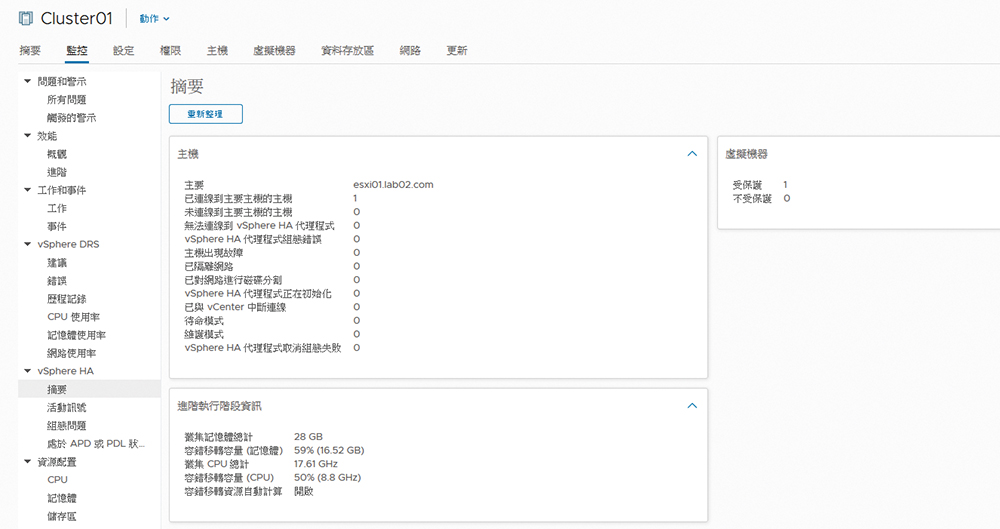Click the Cluster01 title text

[77, 19]
